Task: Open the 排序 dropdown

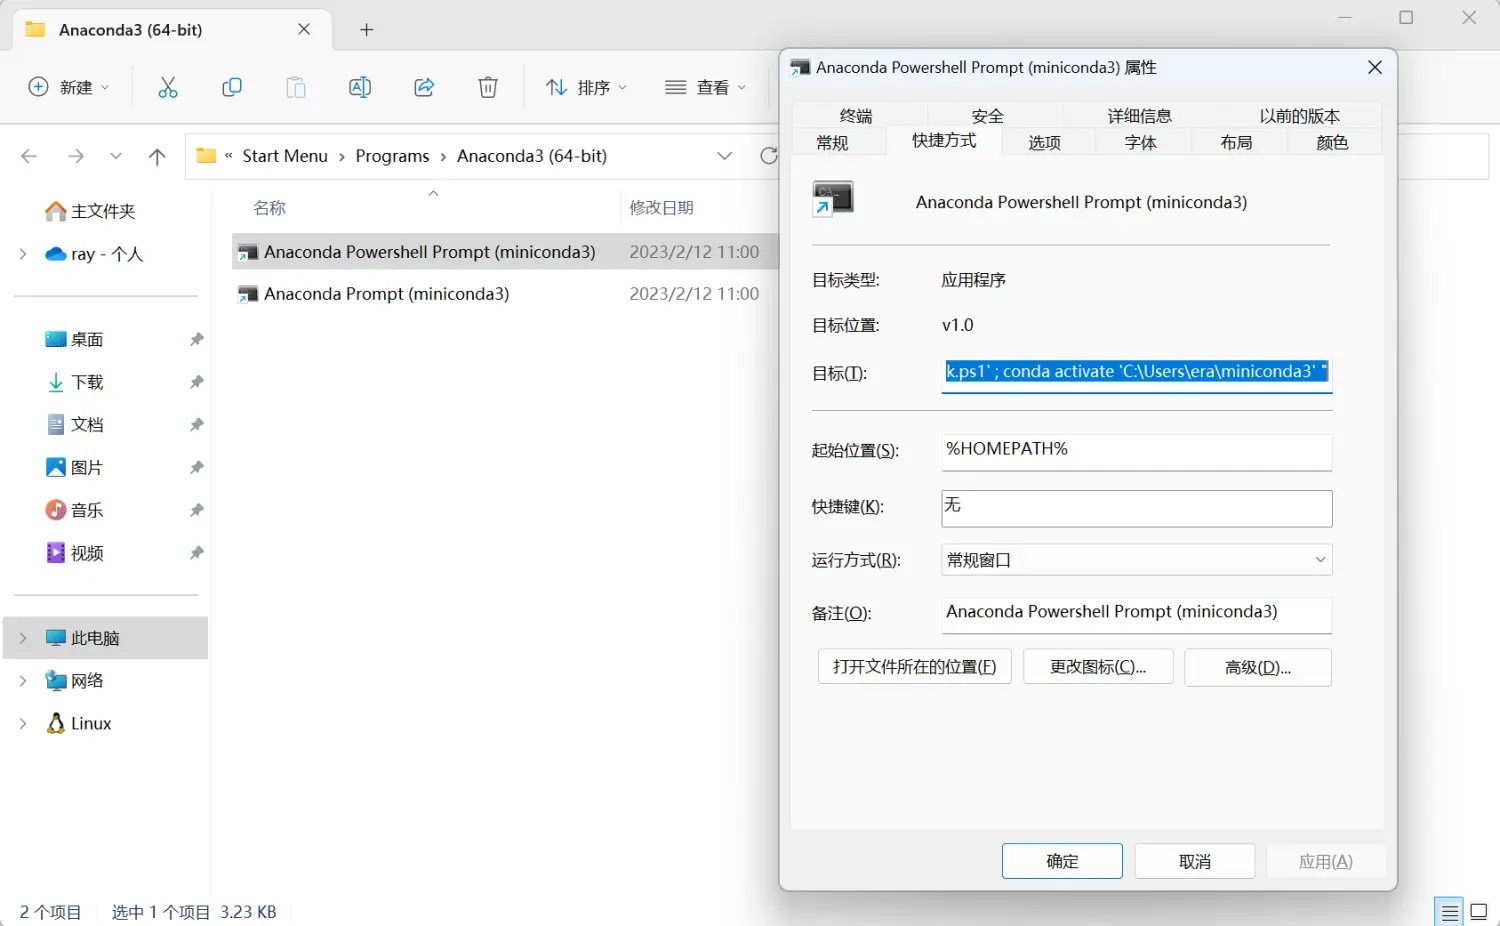Action: (x=586, y=87)
